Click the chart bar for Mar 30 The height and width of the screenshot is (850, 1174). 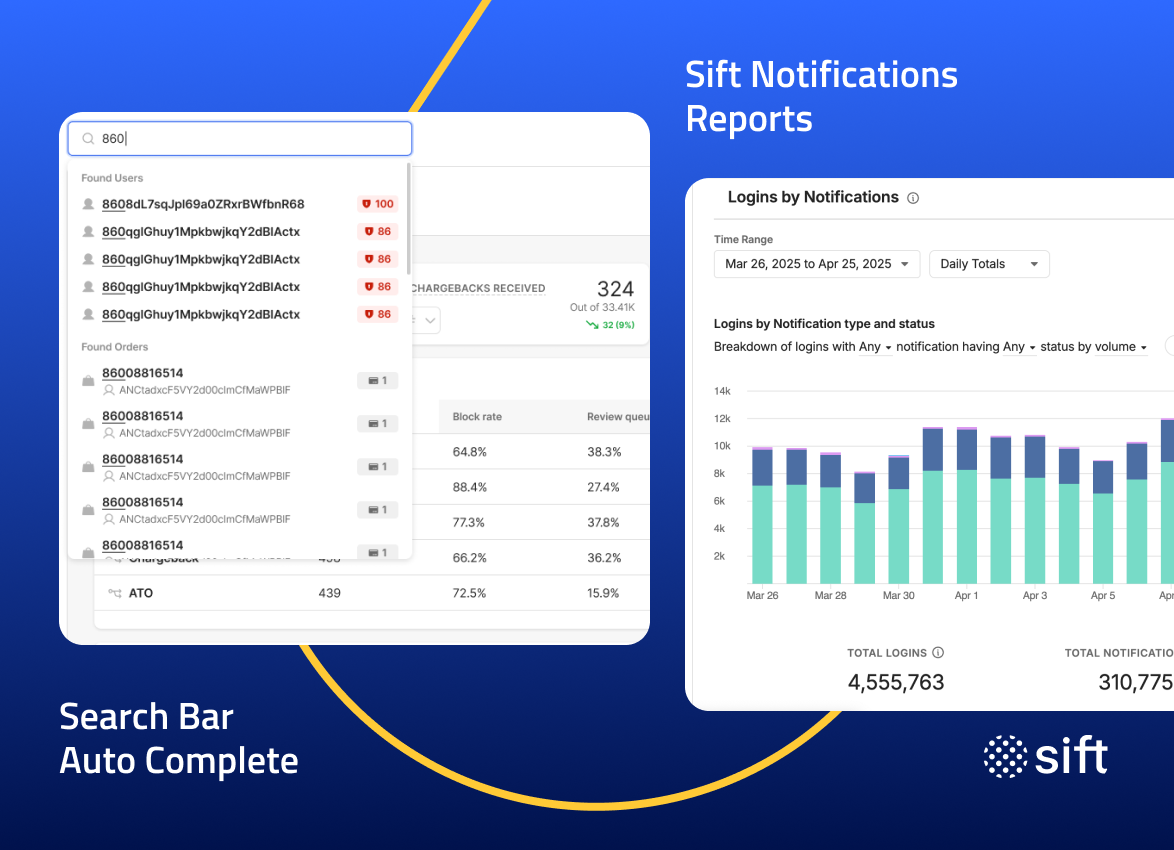pyautogui.click(x=898, y=519)
